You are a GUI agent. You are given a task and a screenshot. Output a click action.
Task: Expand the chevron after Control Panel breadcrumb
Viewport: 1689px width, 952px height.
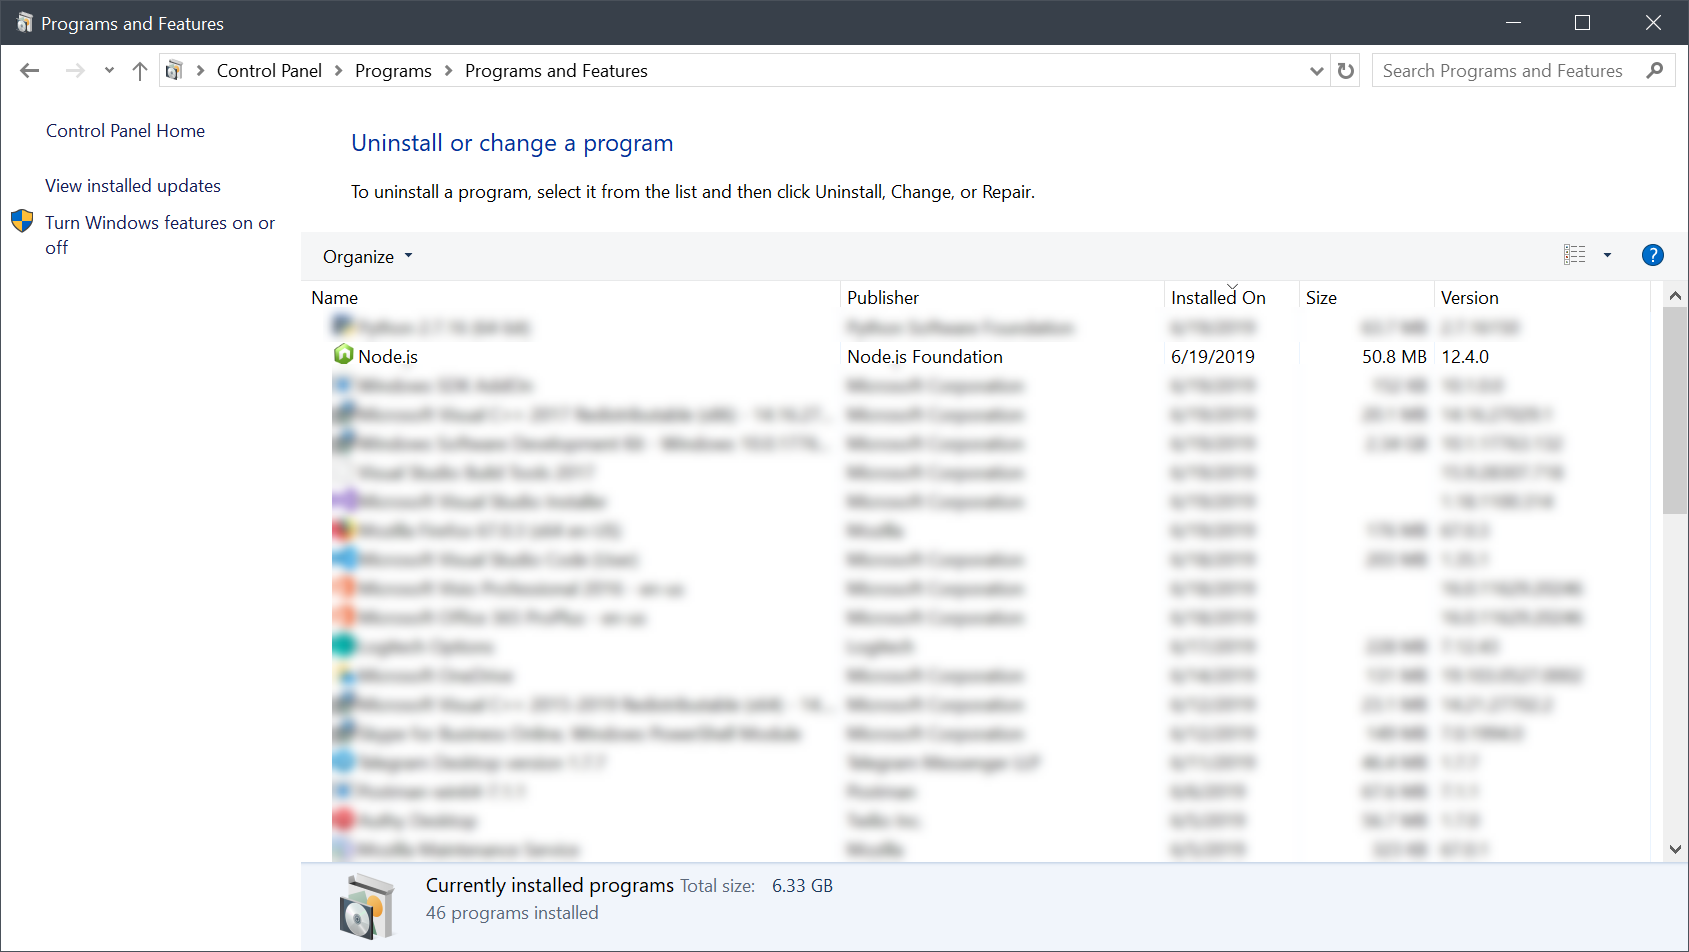coord(338,71)
